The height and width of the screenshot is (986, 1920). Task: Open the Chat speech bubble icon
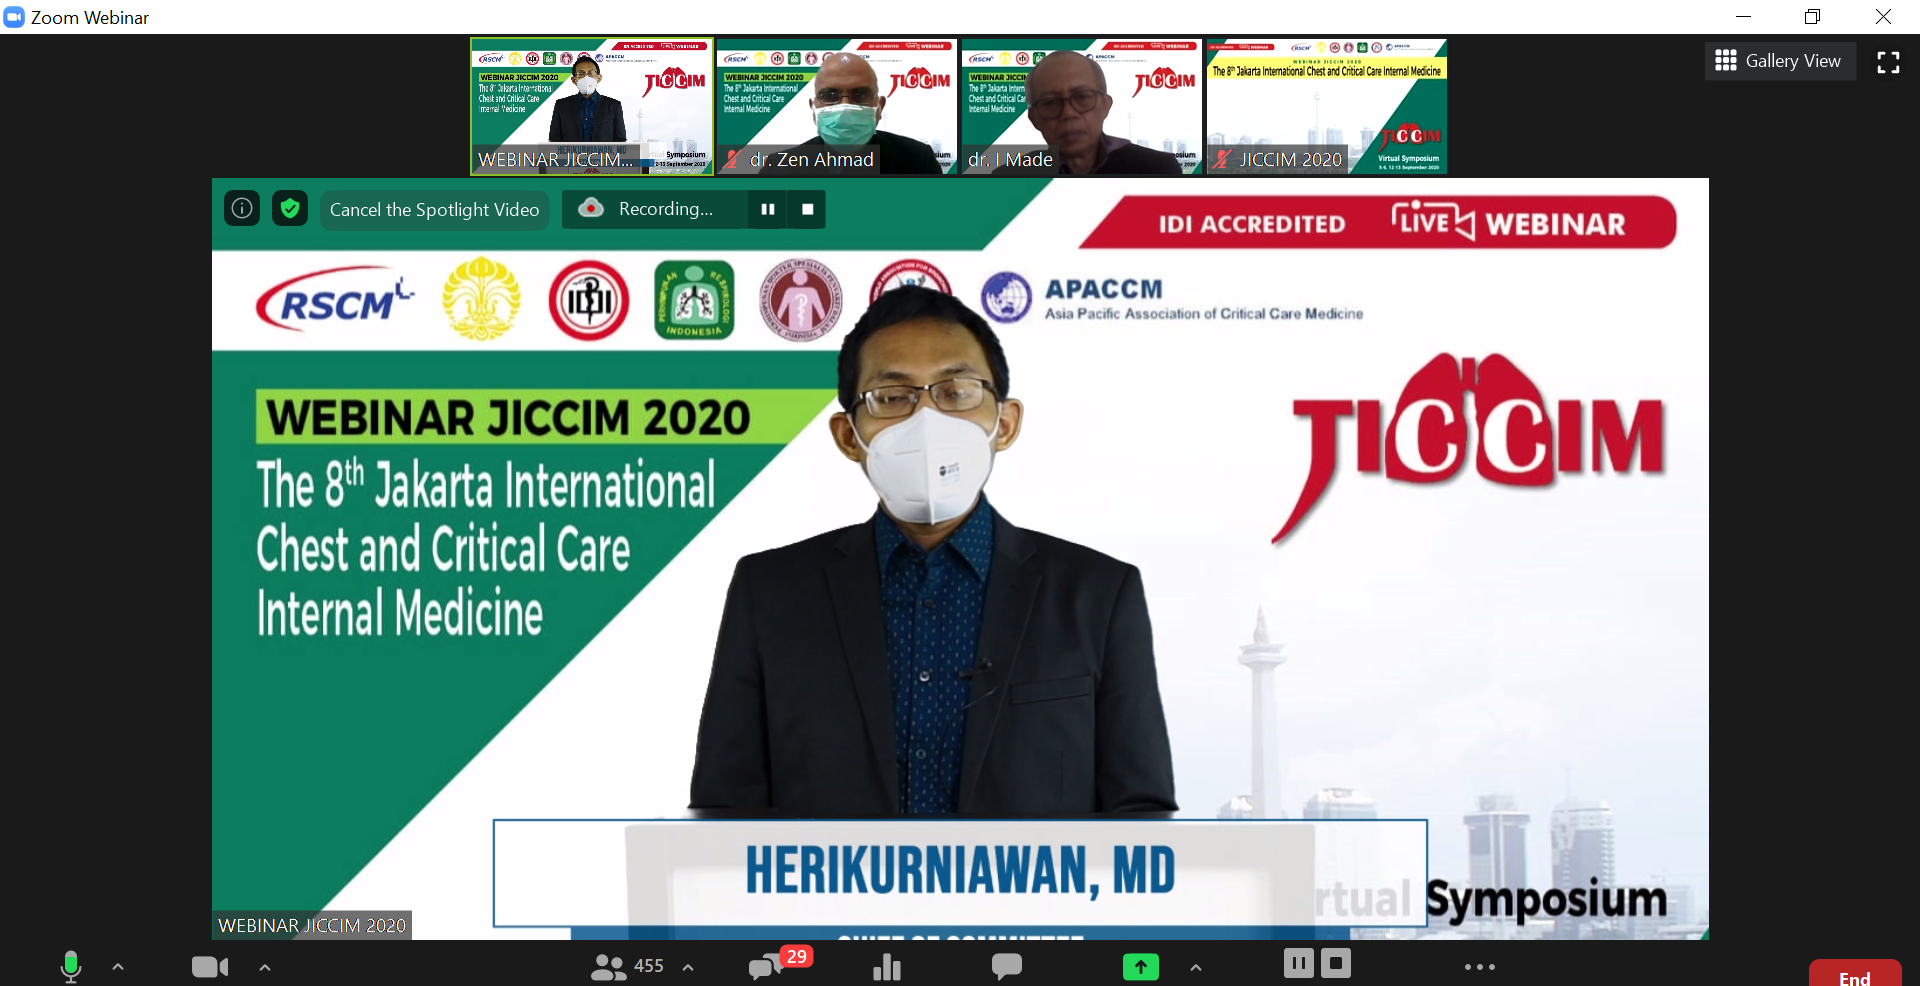1006,966
